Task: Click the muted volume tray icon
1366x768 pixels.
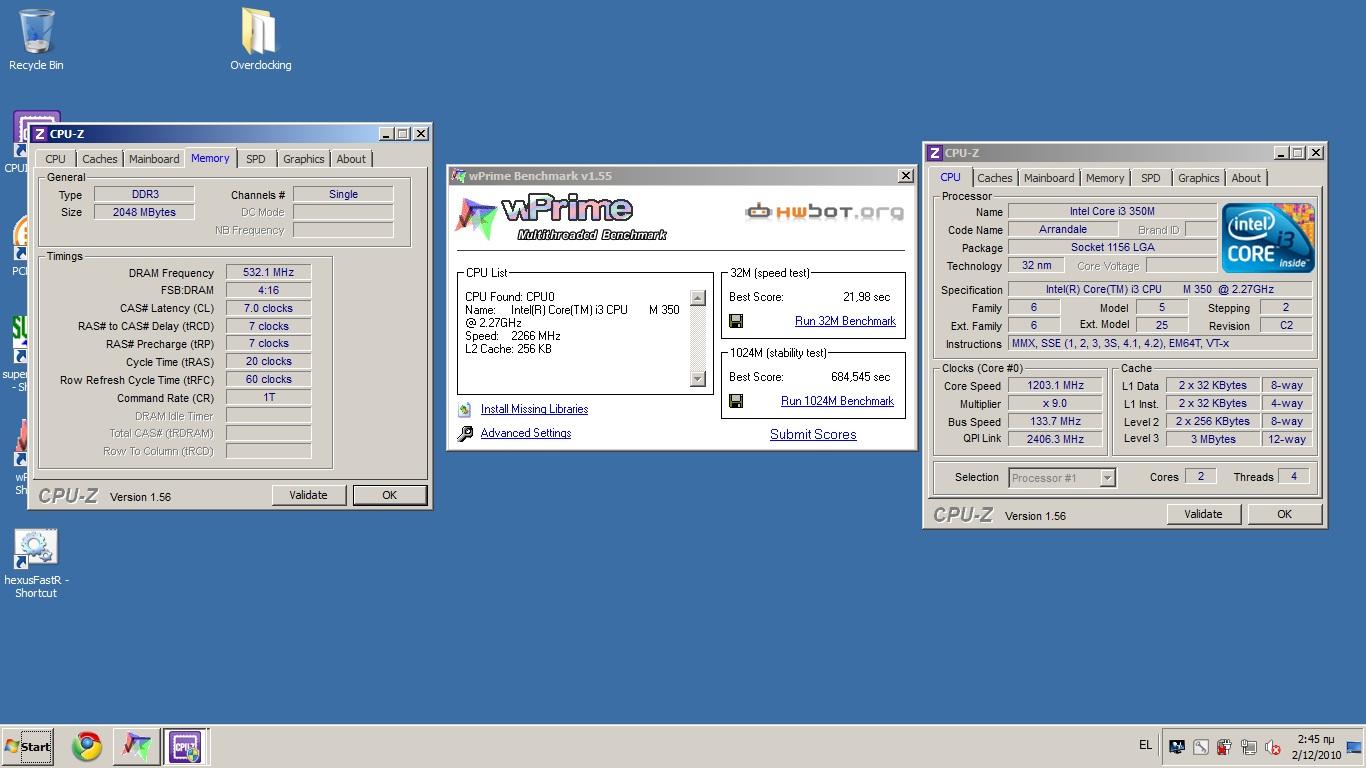Action: coord(1273,747)
